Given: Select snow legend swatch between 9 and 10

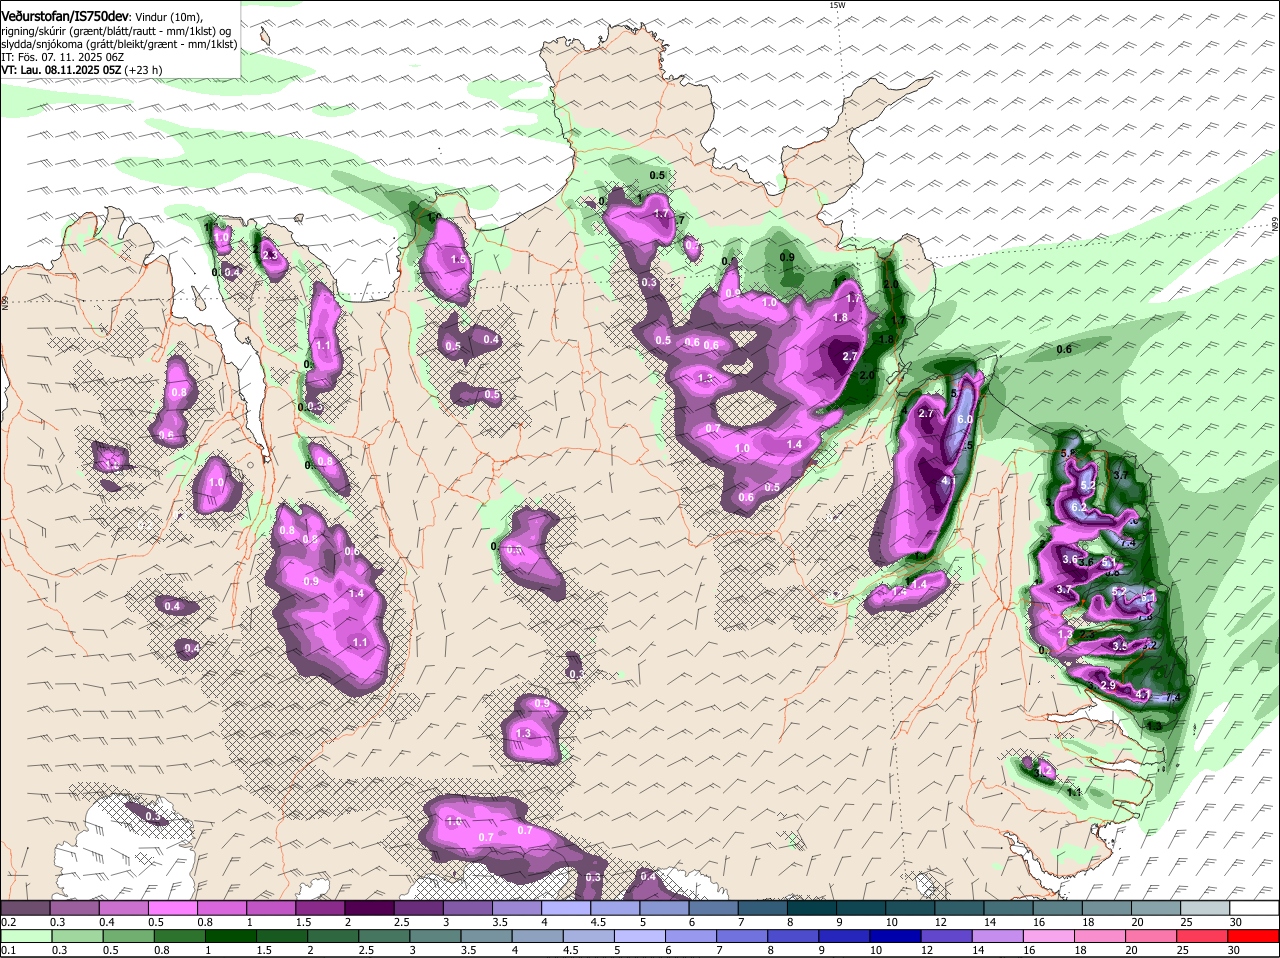Looking at the screenshot, I should click(861, 907).
